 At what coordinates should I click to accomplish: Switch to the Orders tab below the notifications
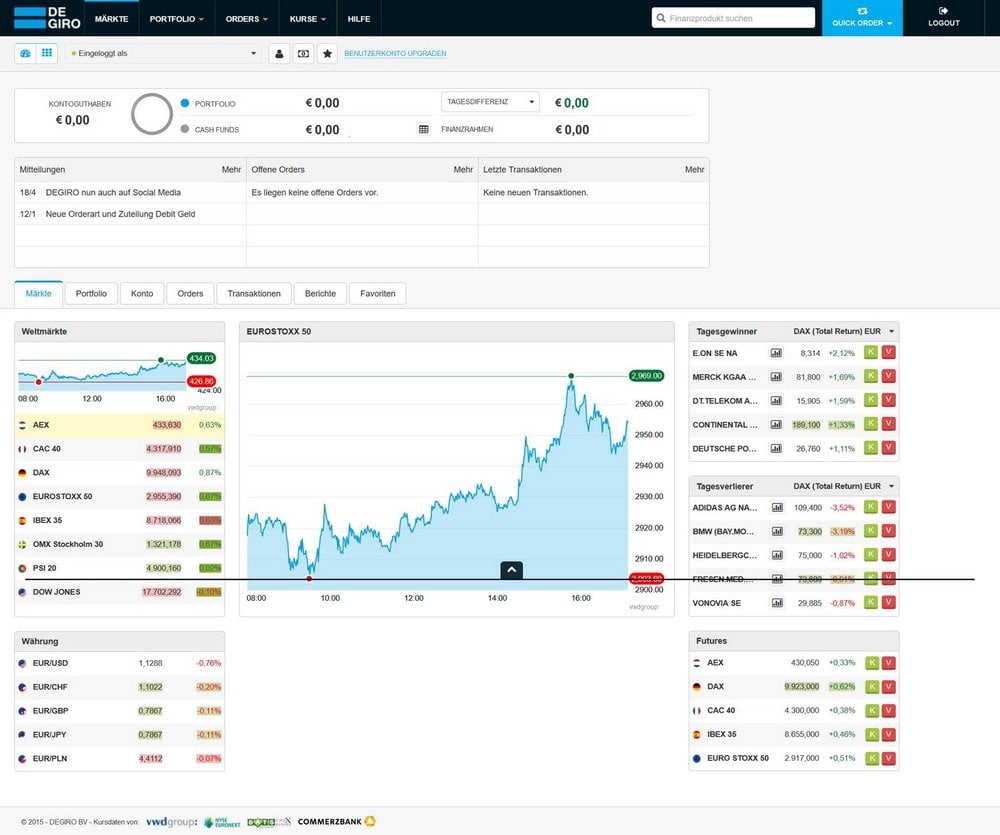coord(190,293)
